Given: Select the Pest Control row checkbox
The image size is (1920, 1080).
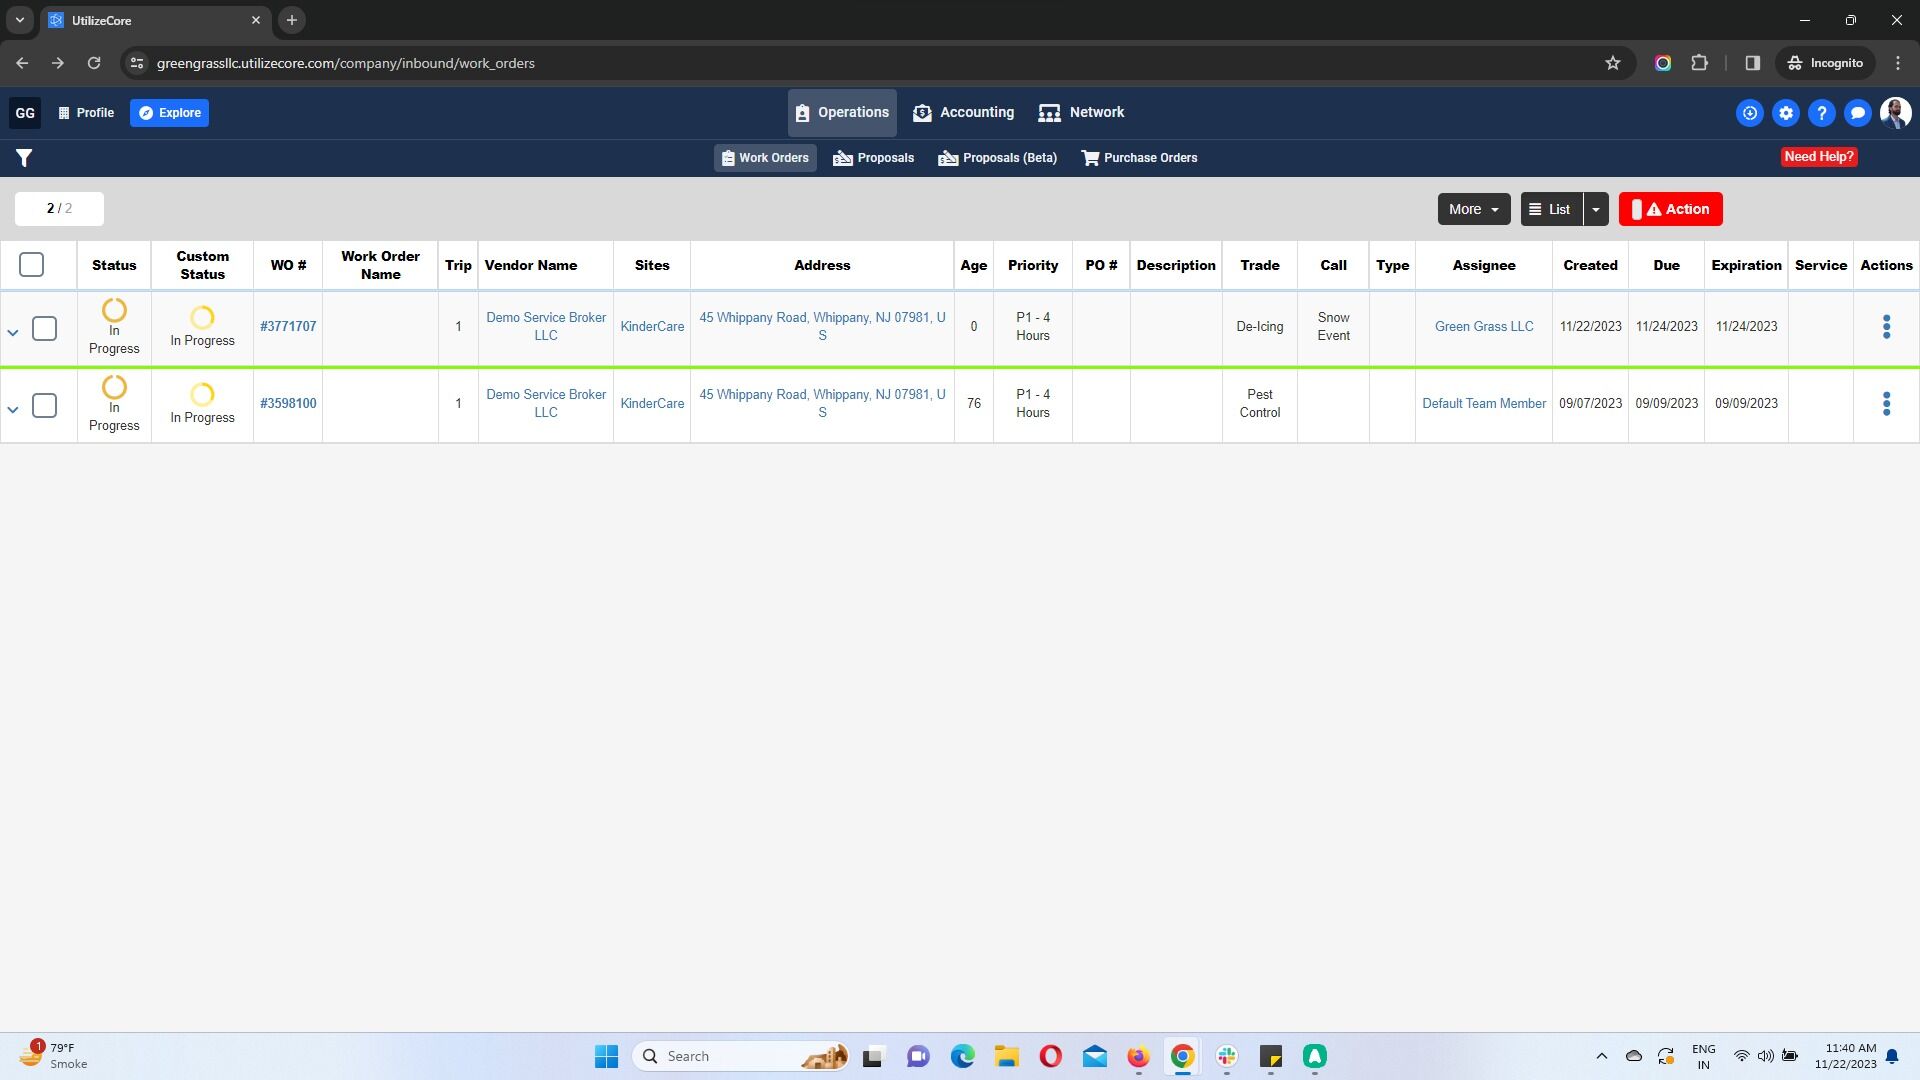Looking at the screenshot, I should [44, 406].
